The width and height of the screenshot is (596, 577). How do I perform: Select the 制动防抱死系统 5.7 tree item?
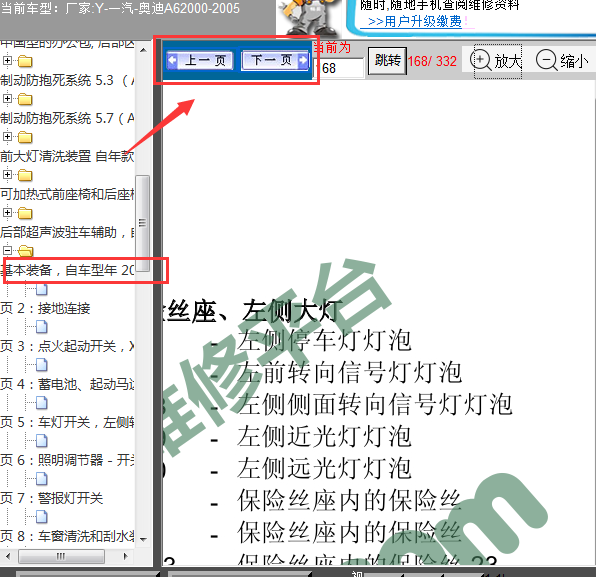click(67, 118)
